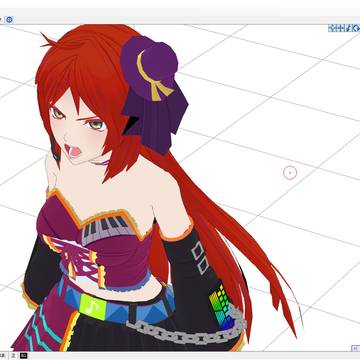Click the blue circular toolbar icon

tap(9, 20)
